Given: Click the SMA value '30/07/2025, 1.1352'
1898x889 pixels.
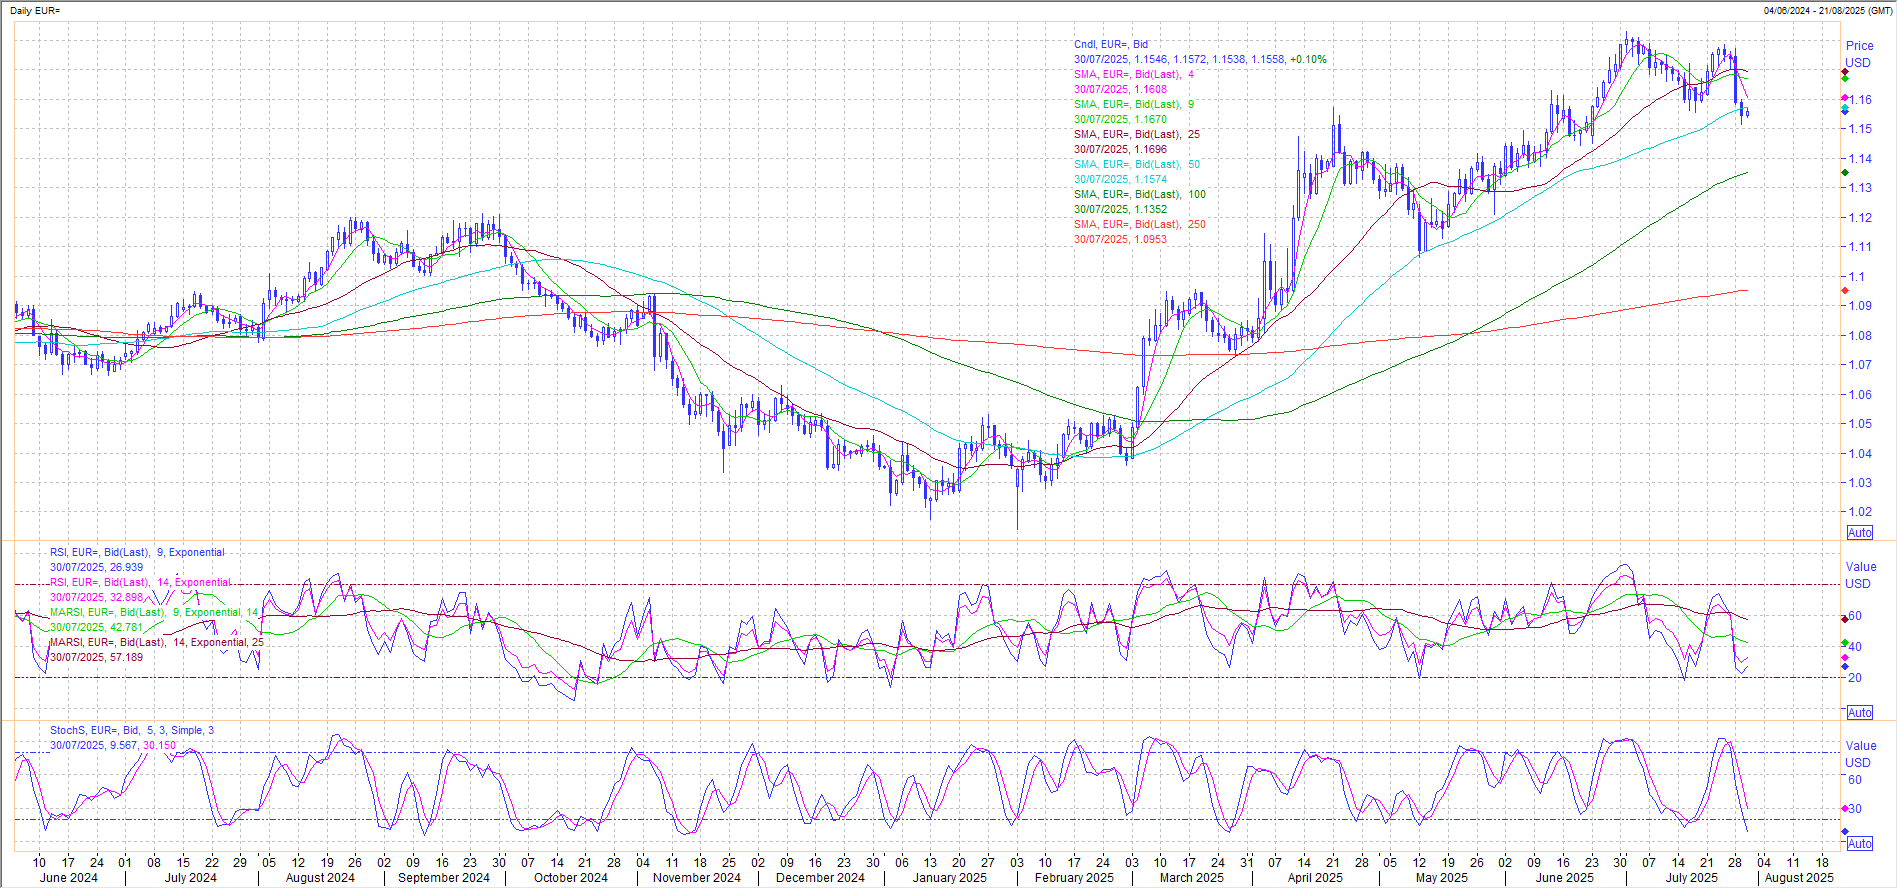Looking at the screenshot, I should point(1120,209).
